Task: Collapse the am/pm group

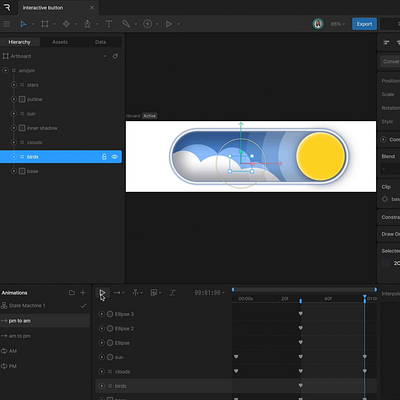Action: click(x=6, y=71)
